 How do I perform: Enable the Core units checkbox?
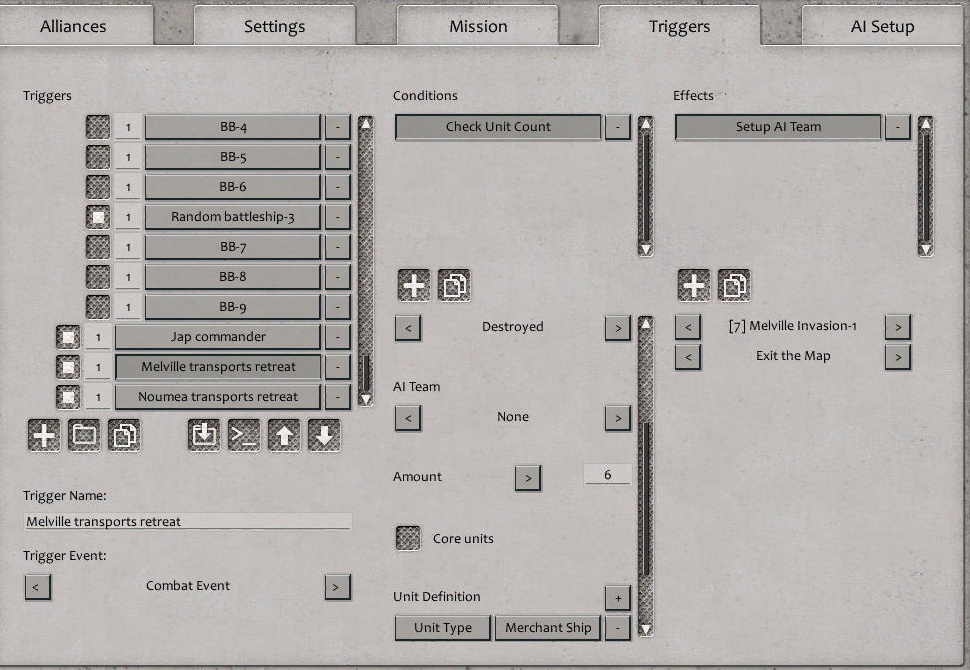408,538
